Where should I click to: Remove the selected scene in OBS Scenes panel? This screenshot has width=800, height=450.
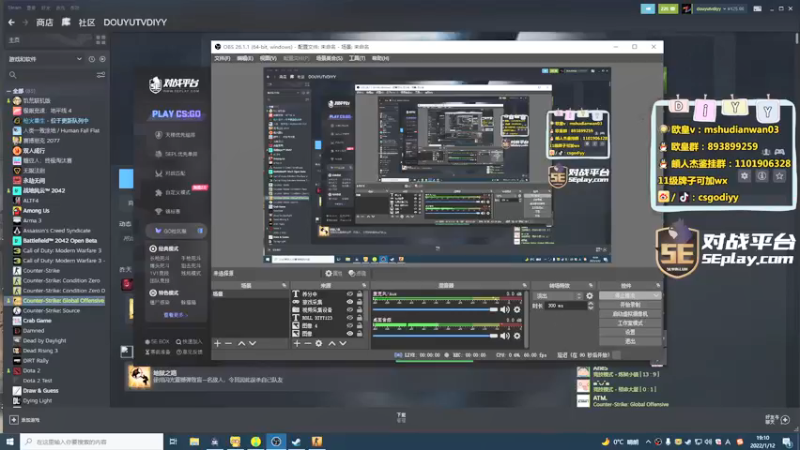click(229, 343)
